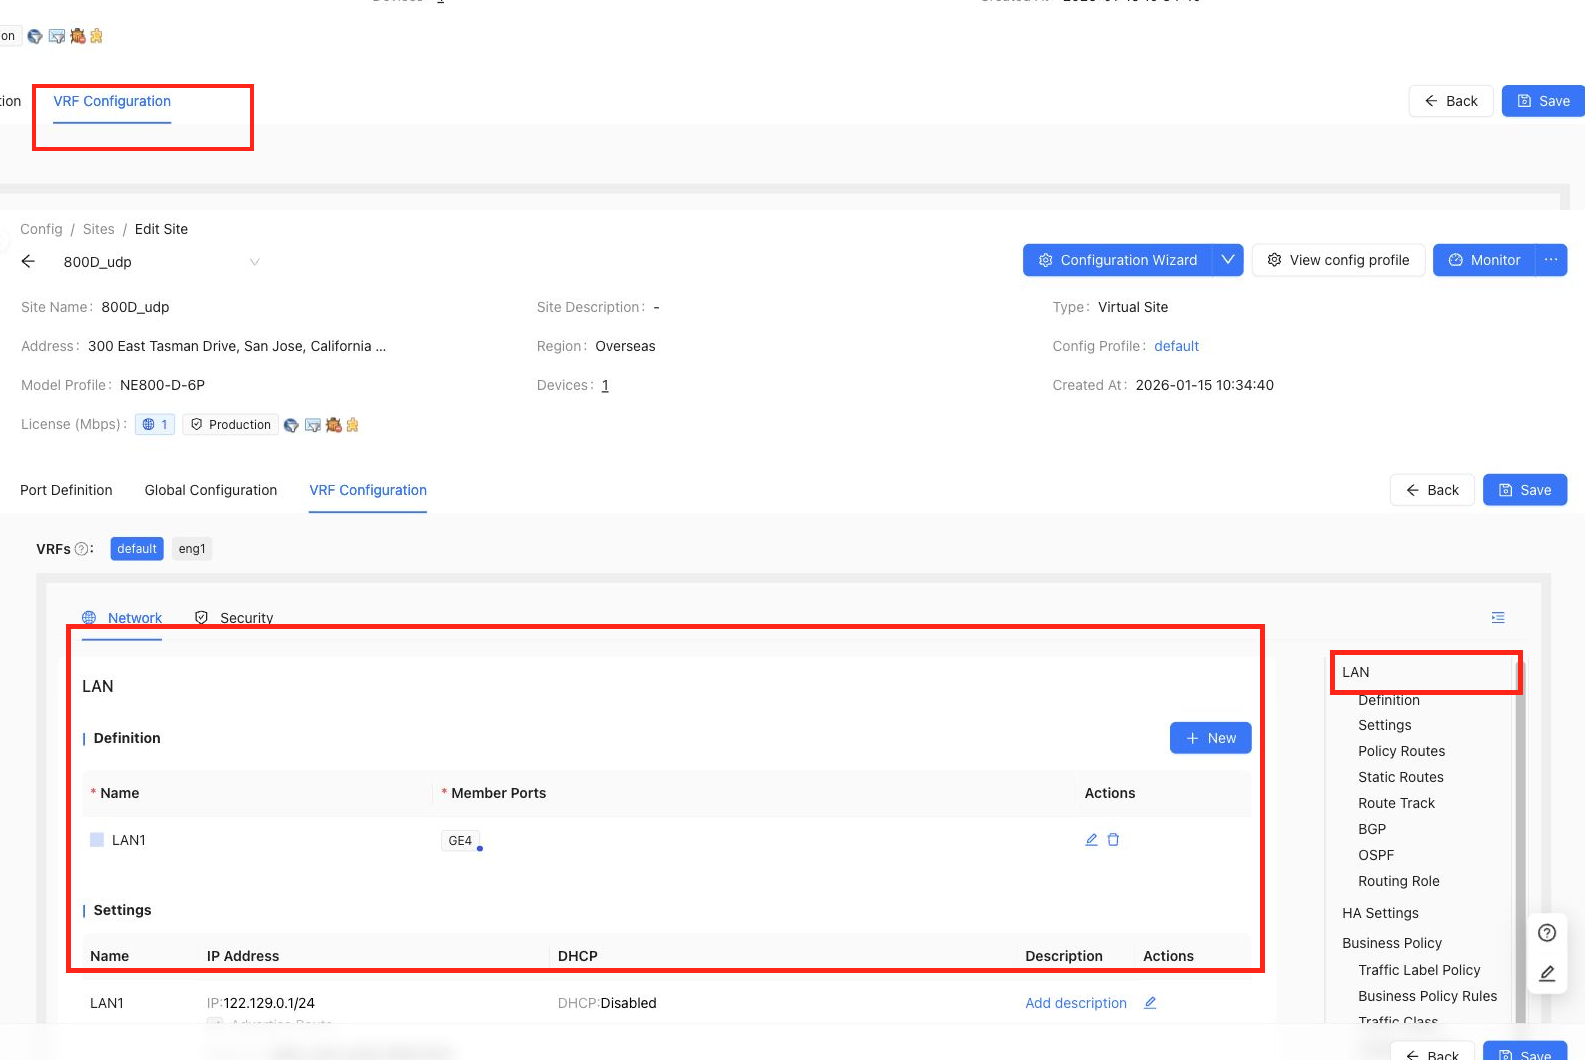Edit LAN1 settings via pencil icon after Add description
The height and width of the screenshot is (1060, 1585).
coord(1150,1003)
